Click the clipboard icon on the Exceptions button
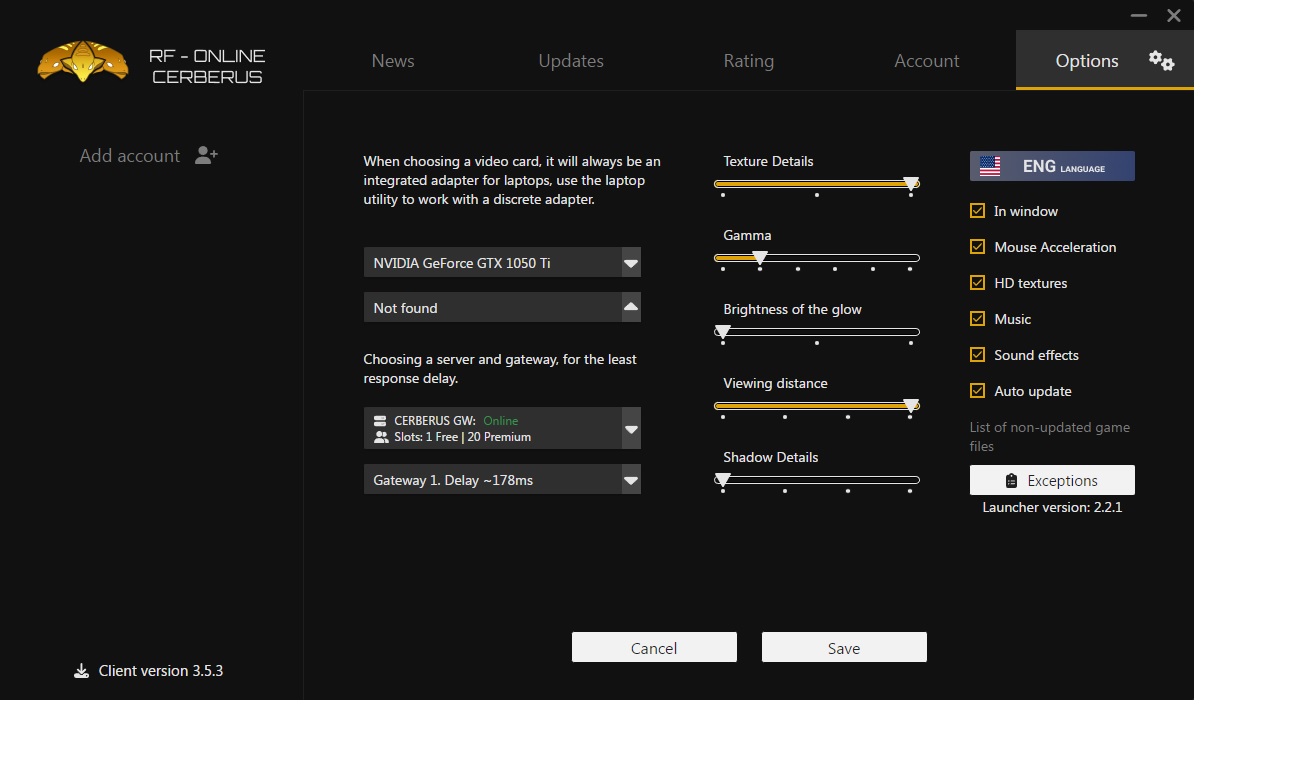The height and width of the screenshot is (780, 1300). coord(1011,481)
